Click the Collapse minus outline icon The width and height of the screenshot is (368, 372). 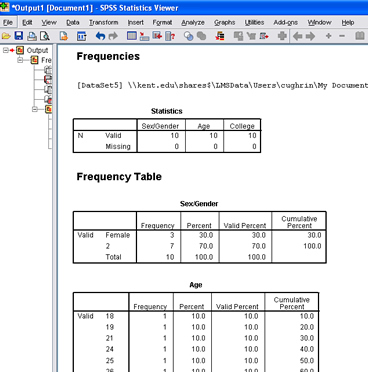[x=342, y=36]
